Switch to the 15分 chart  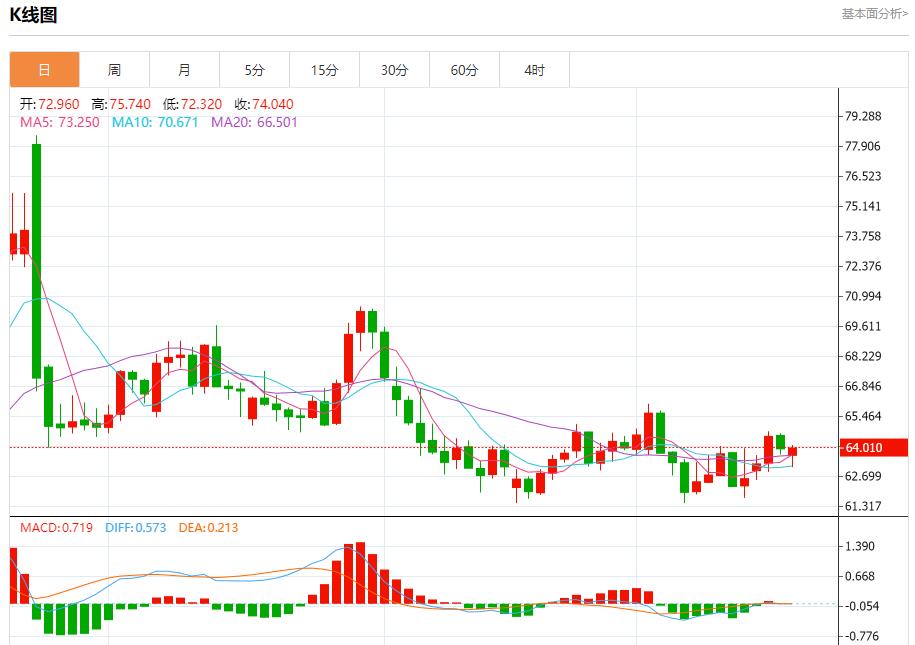(x=323, y=69)
